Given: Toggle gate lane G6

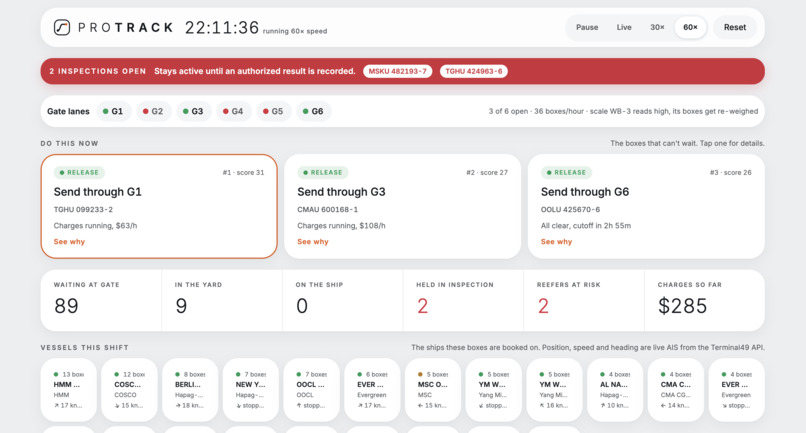Looking at the screenshot, I should point(314,111).
